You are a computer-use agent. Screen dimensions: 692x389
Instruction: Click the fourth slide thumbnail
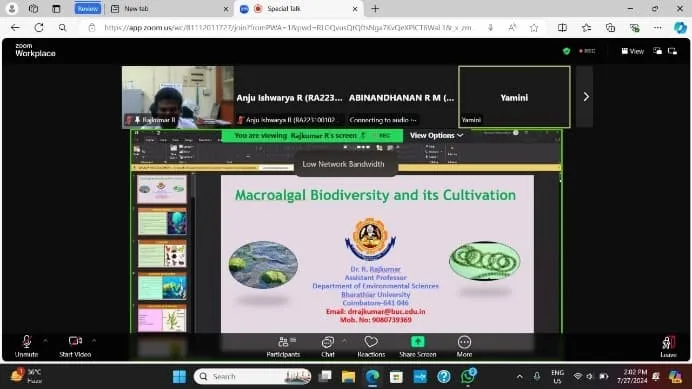point(162,286)
